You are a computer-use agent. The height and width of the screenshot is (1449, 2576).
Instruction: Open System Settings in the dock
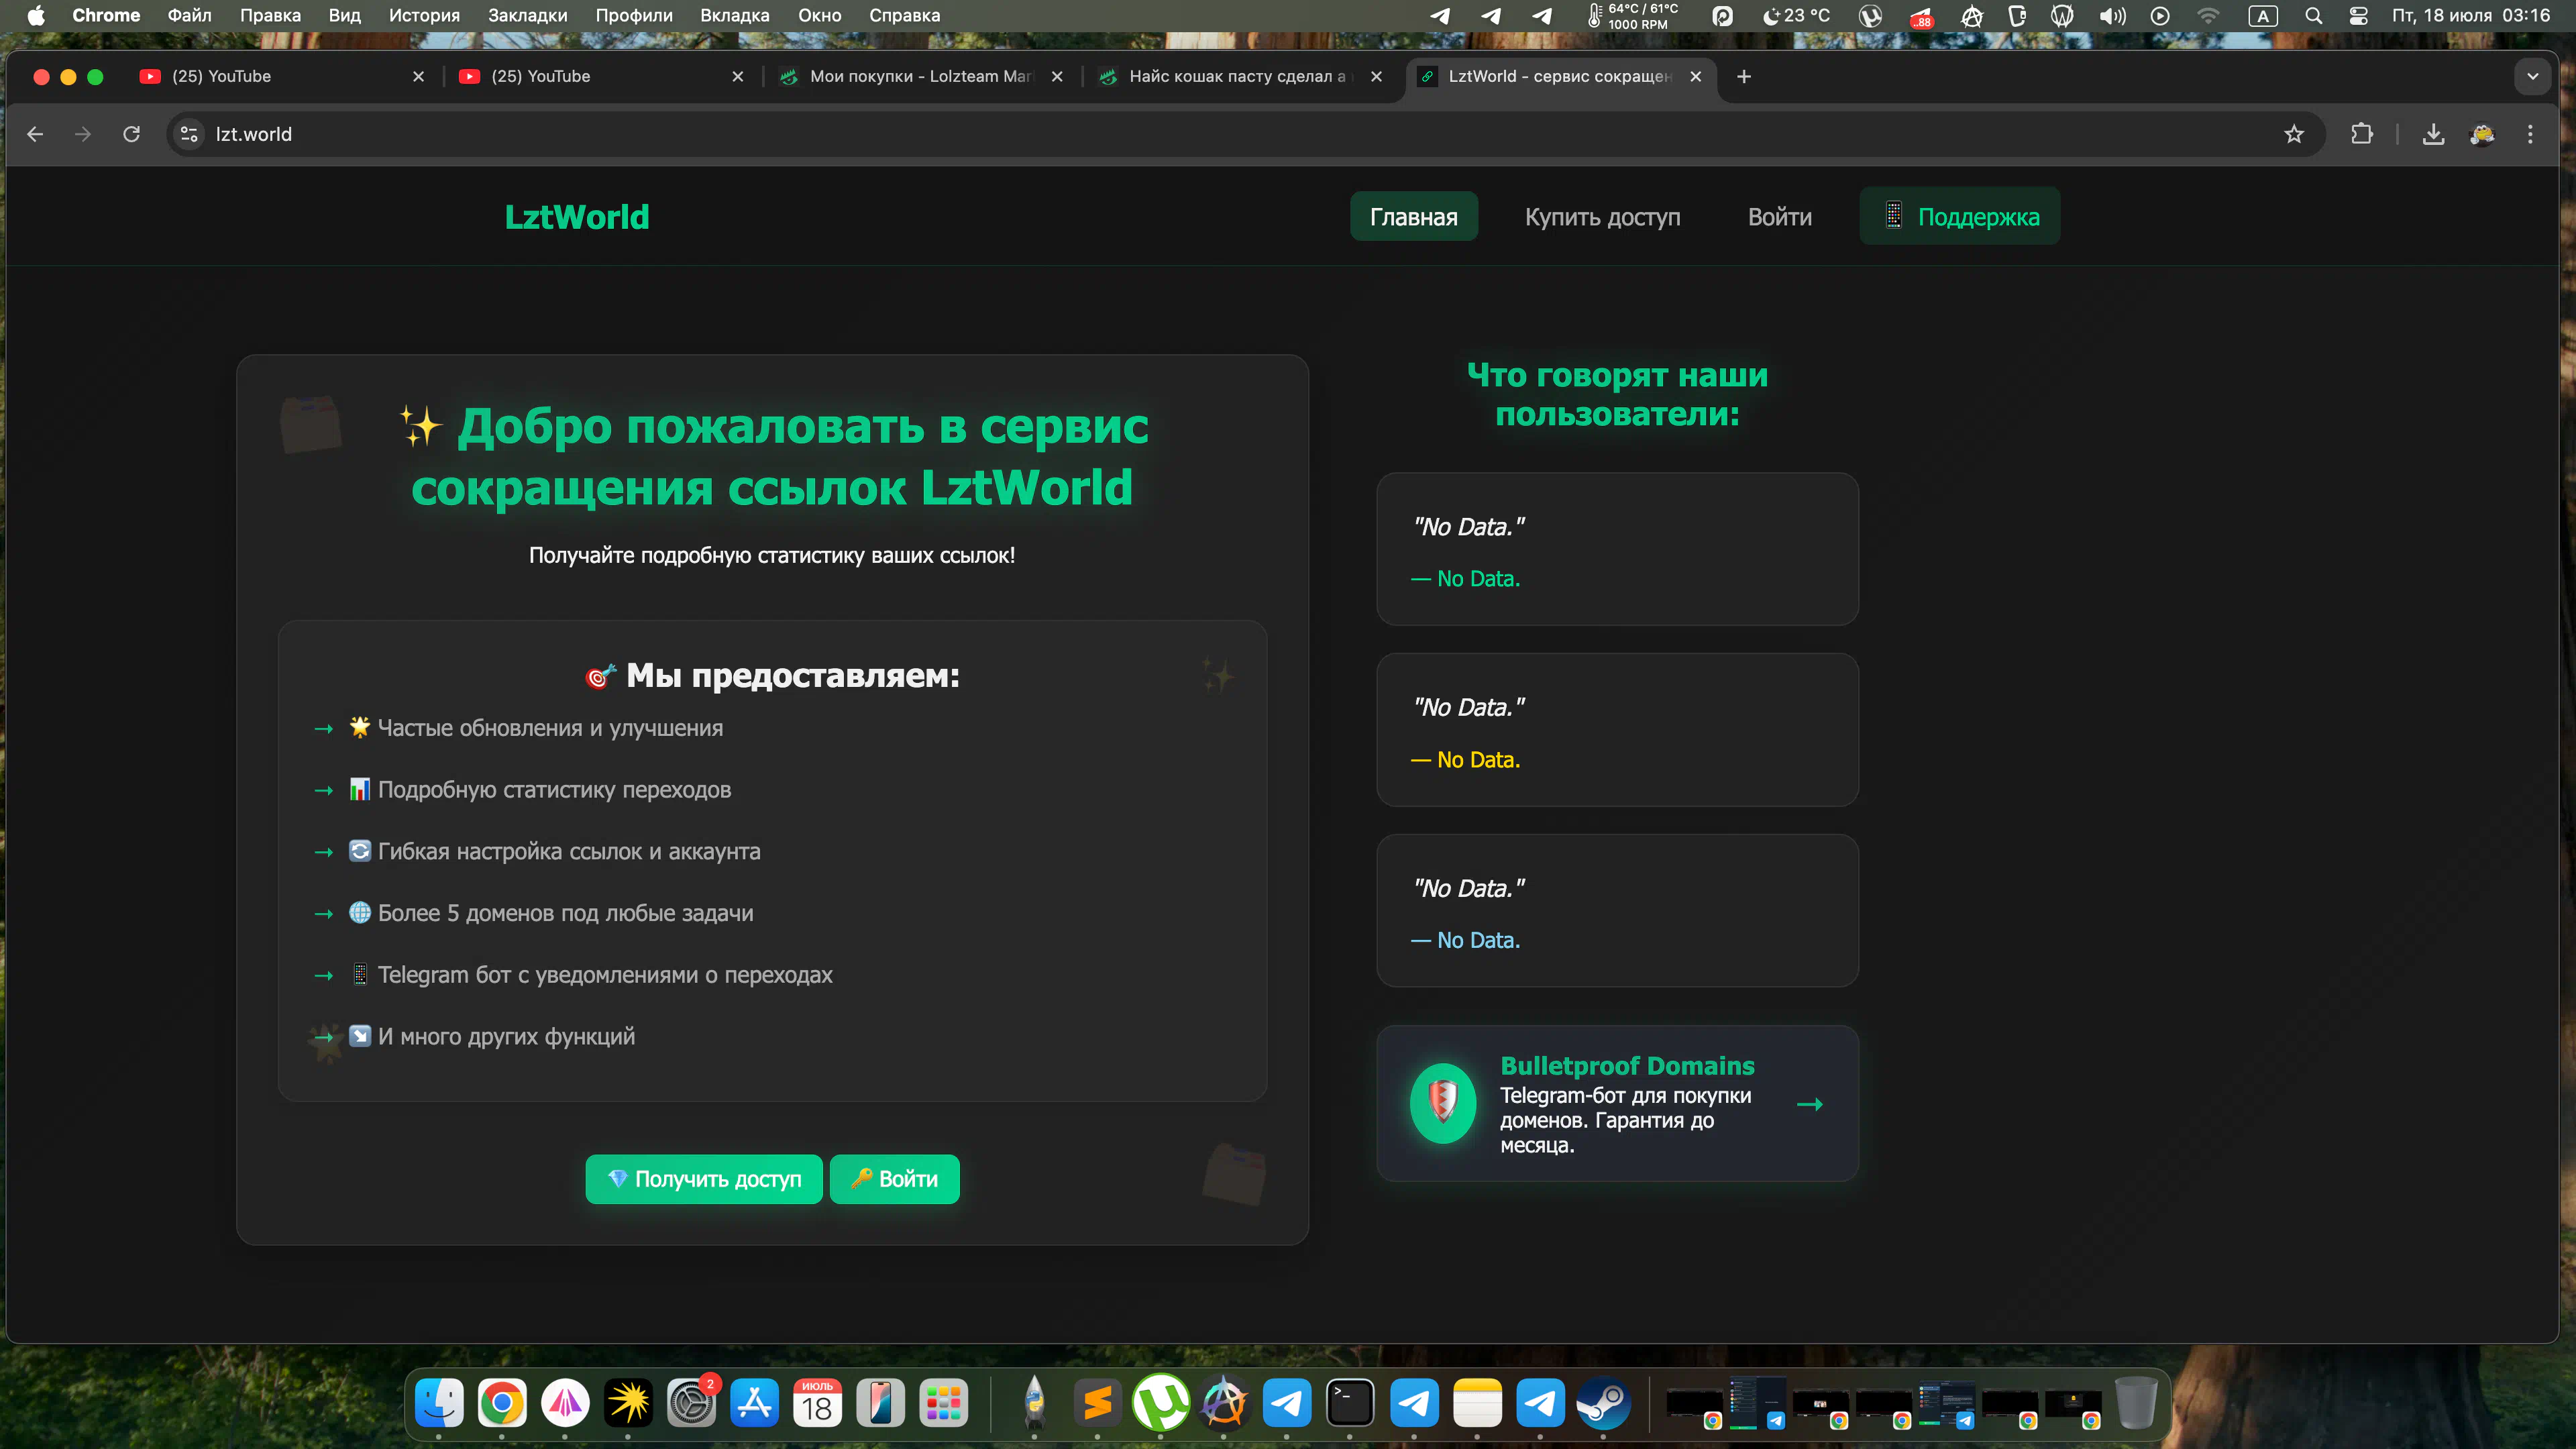point(691,1403)
